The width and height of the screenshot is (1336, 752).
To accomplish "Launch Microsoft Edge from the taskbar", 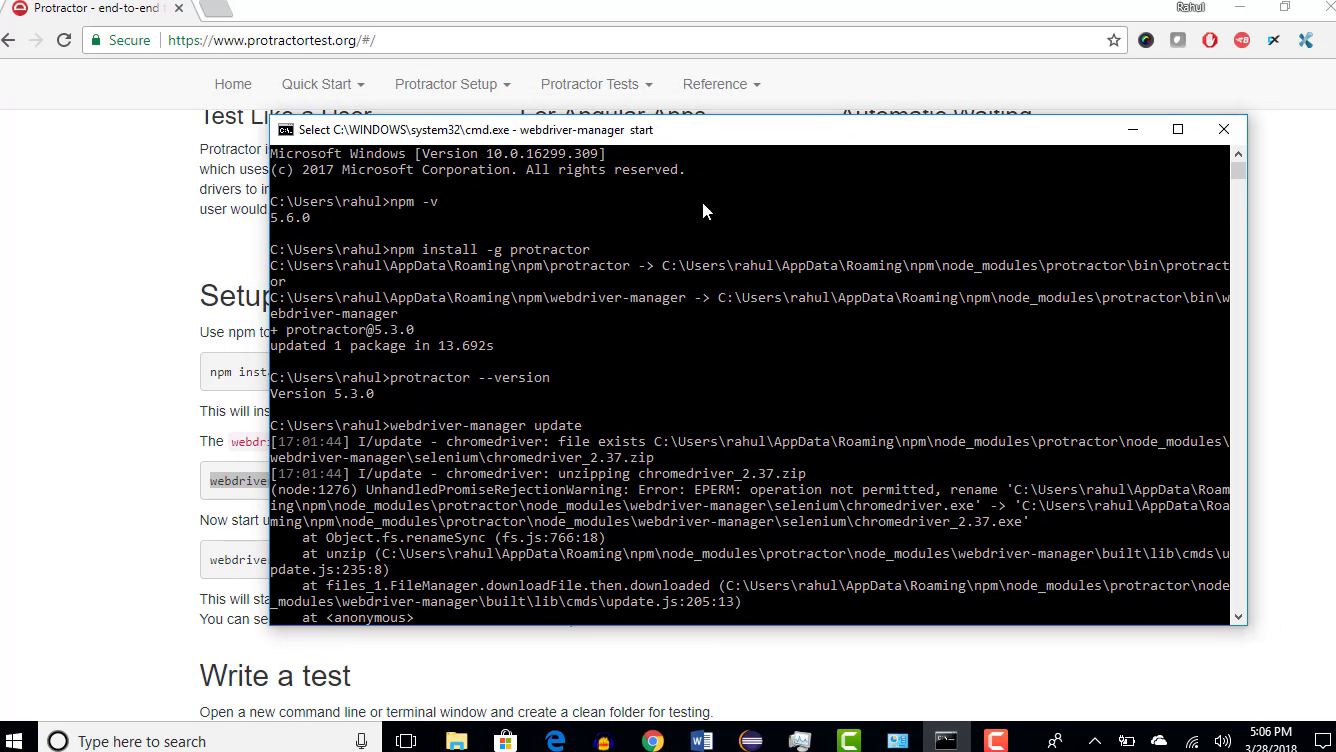I will (555, 741).
